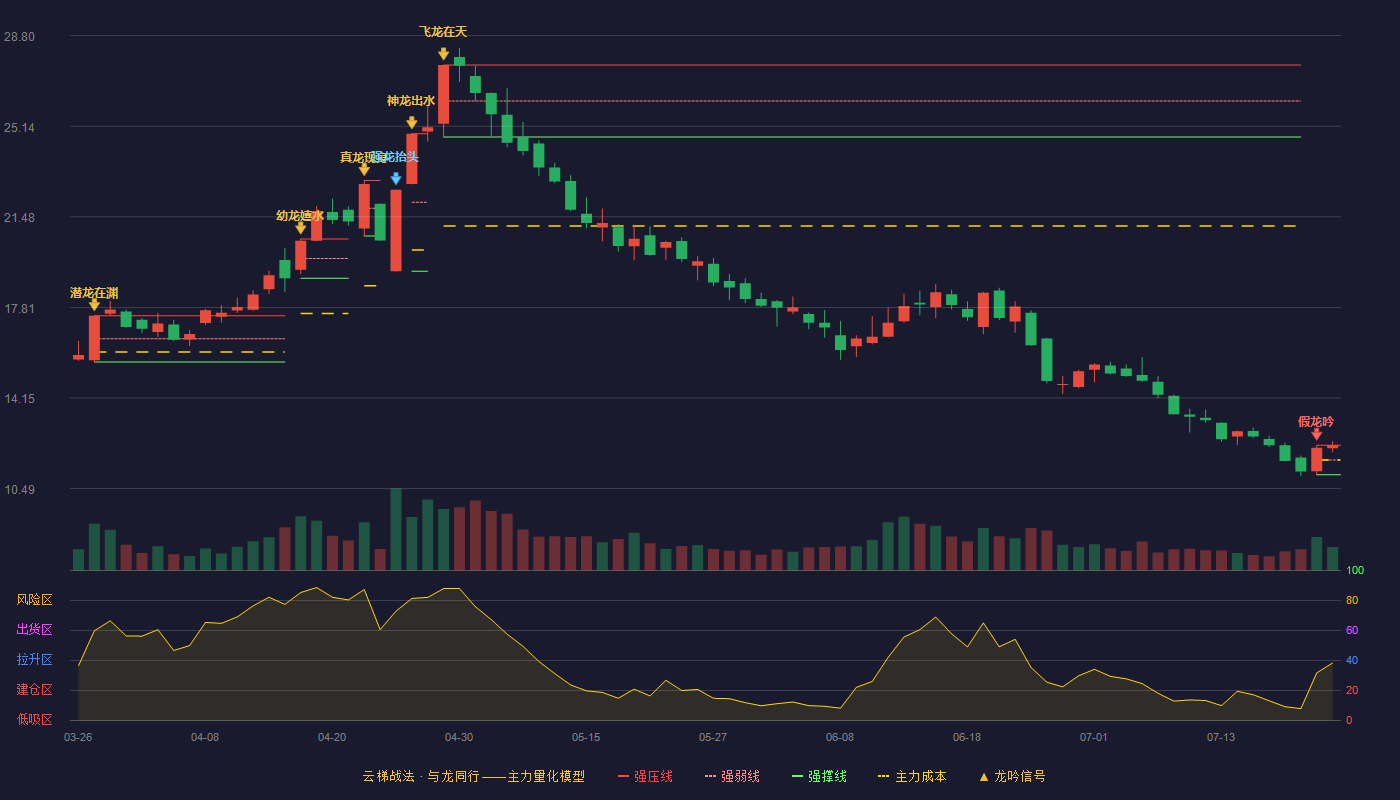1400x800 pixels.
Task: Click the 25.14 price axis label
Action: (x=19, y=128)
